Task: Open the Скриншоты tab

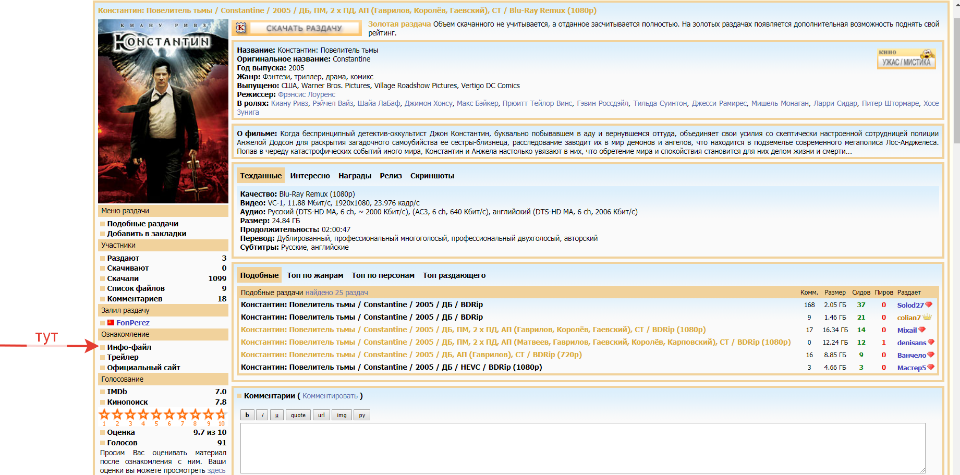Action: (x=432, y=176)
